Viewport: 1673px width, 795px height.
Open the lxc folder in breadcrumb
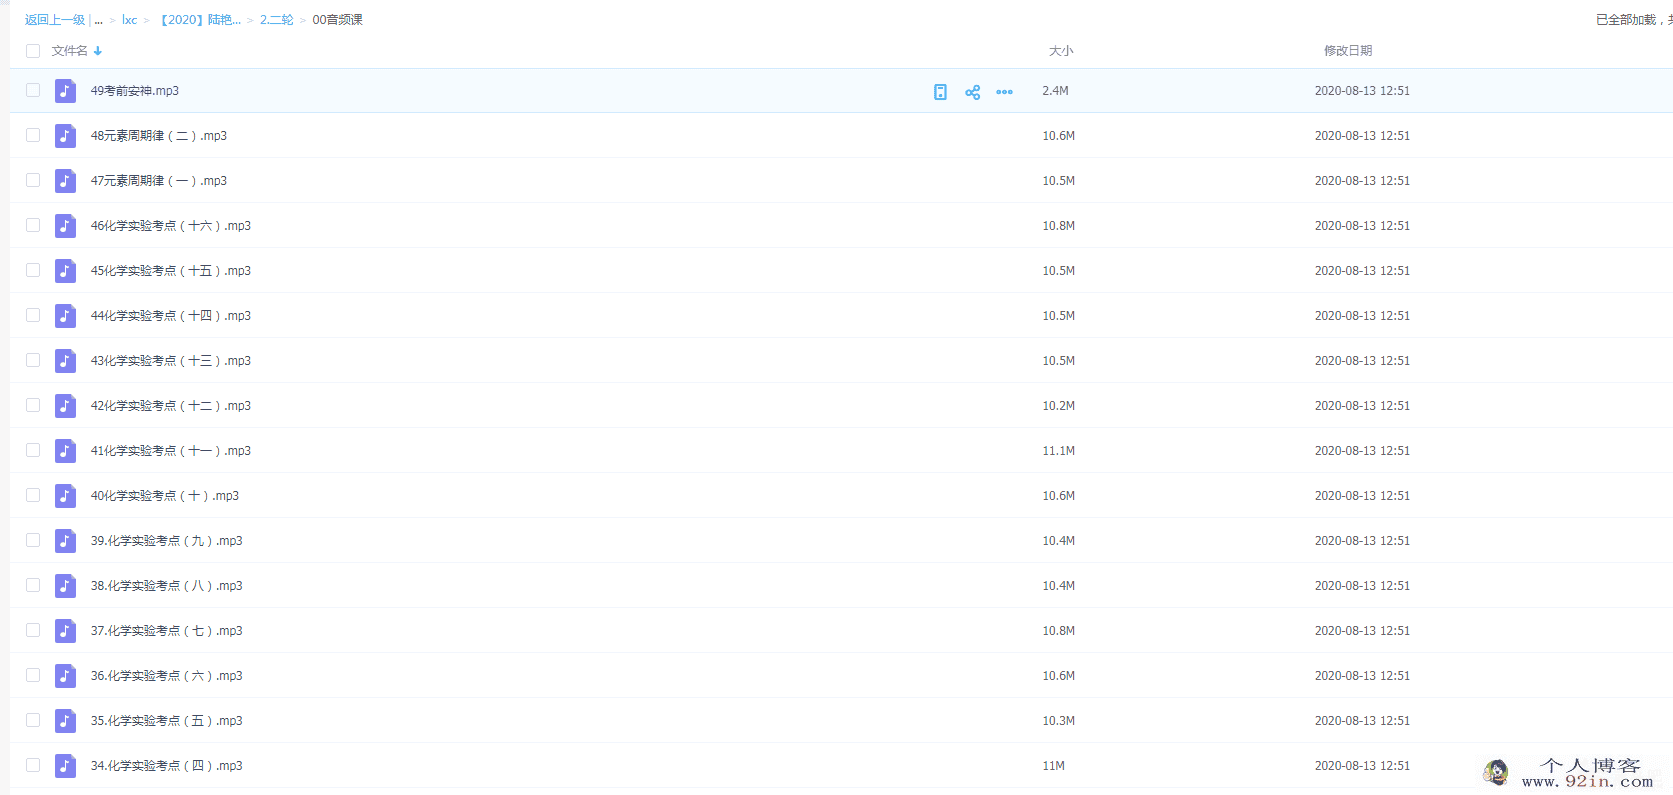point(130,20)
